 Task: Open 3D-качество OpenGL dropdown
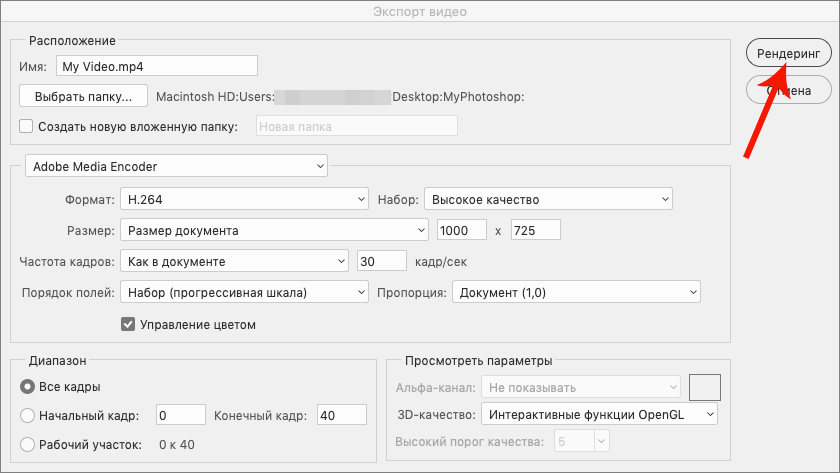(x=599, y=413)
